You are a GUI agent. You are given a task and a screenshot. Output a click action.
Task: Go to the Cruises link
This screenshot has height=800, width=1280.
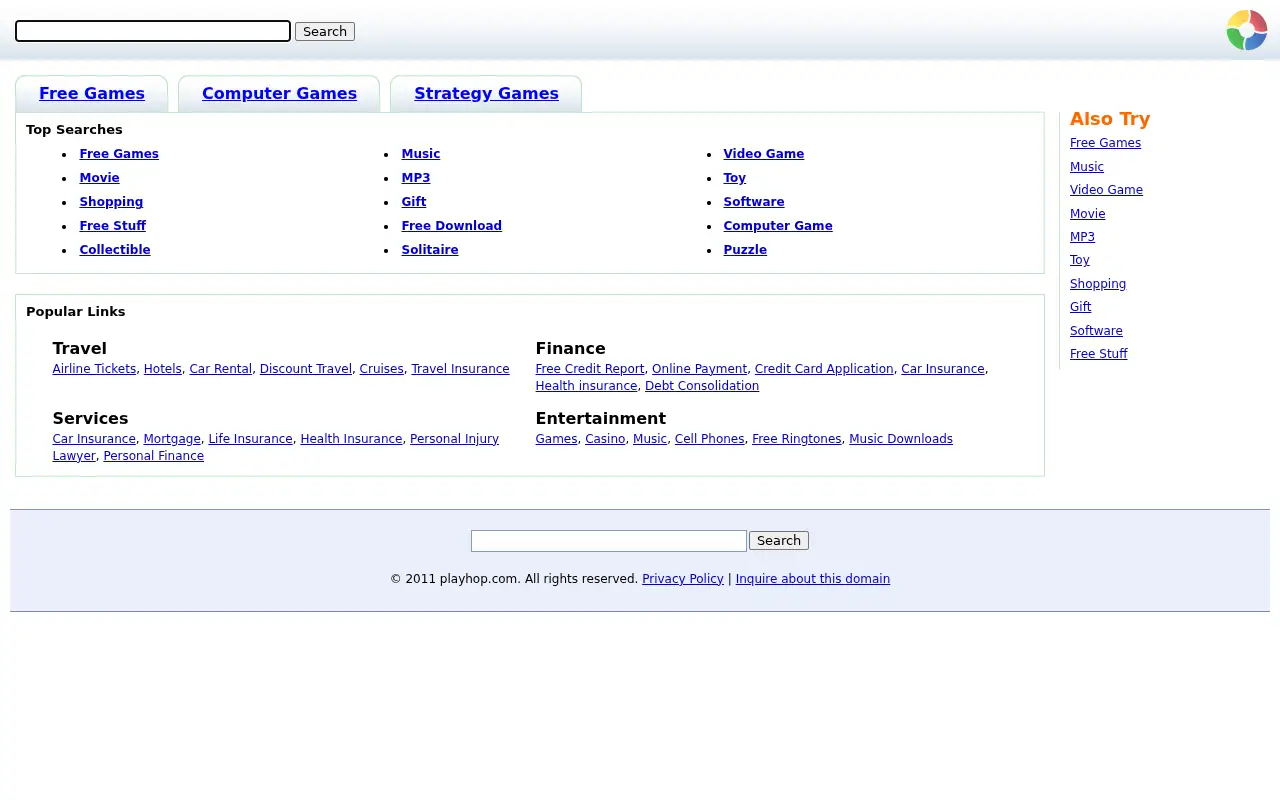click(x=382, y=369)
